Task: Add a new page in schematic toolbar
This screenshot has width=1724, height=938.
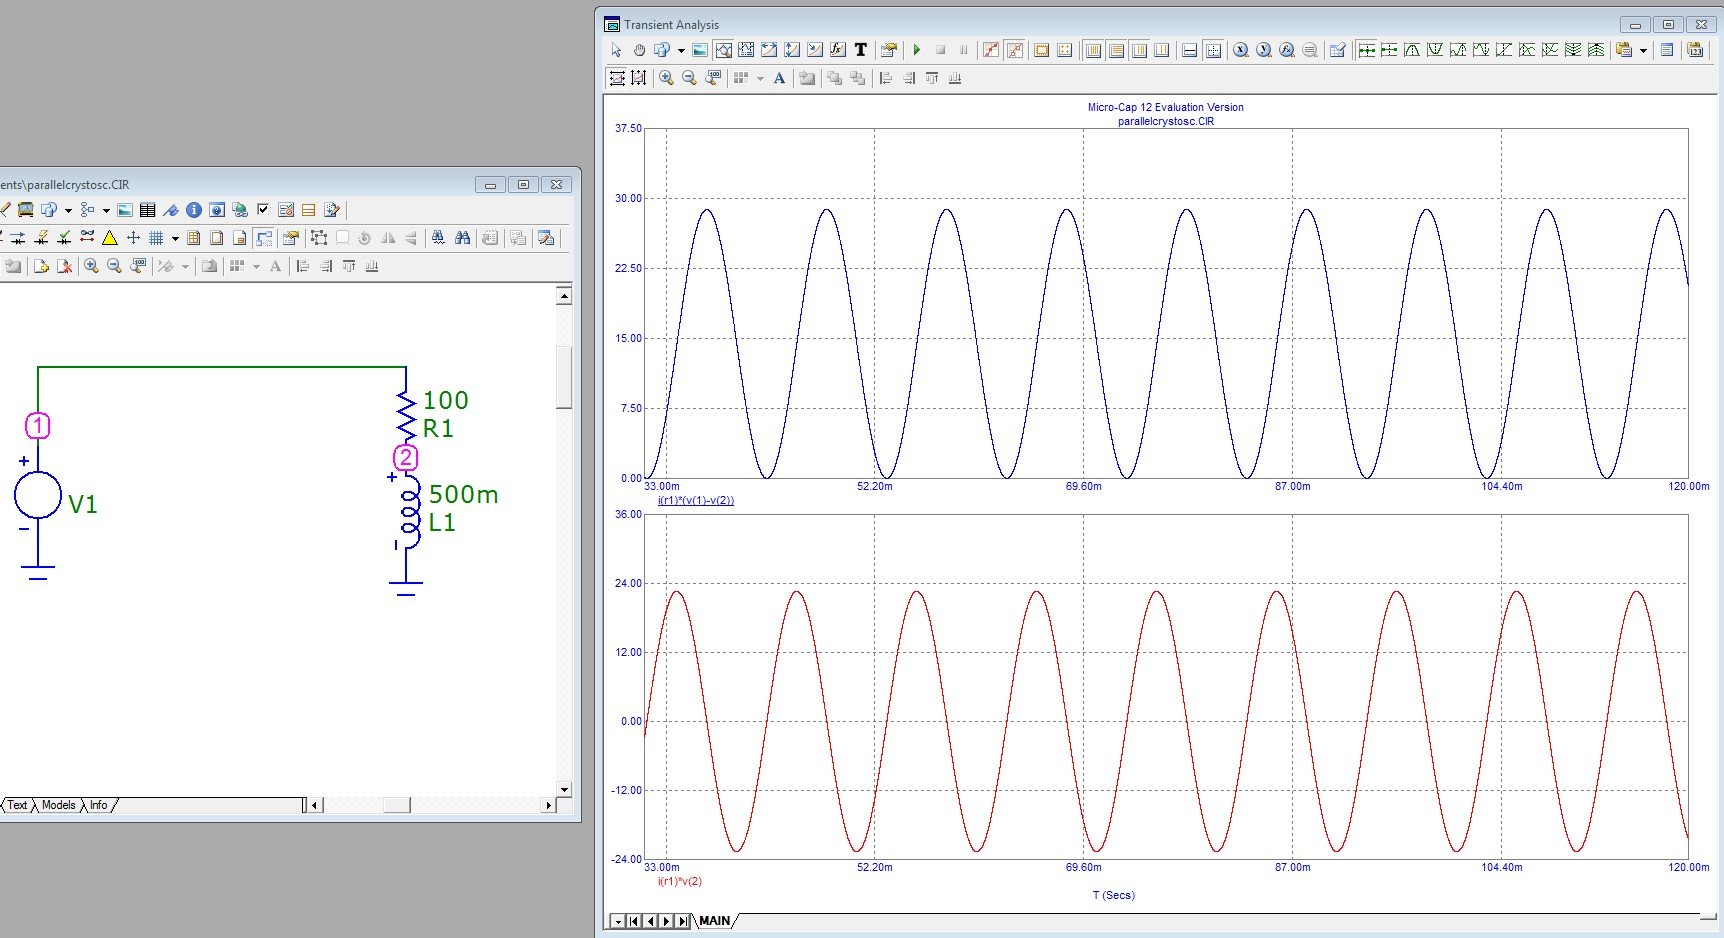Action: [41, 266]
